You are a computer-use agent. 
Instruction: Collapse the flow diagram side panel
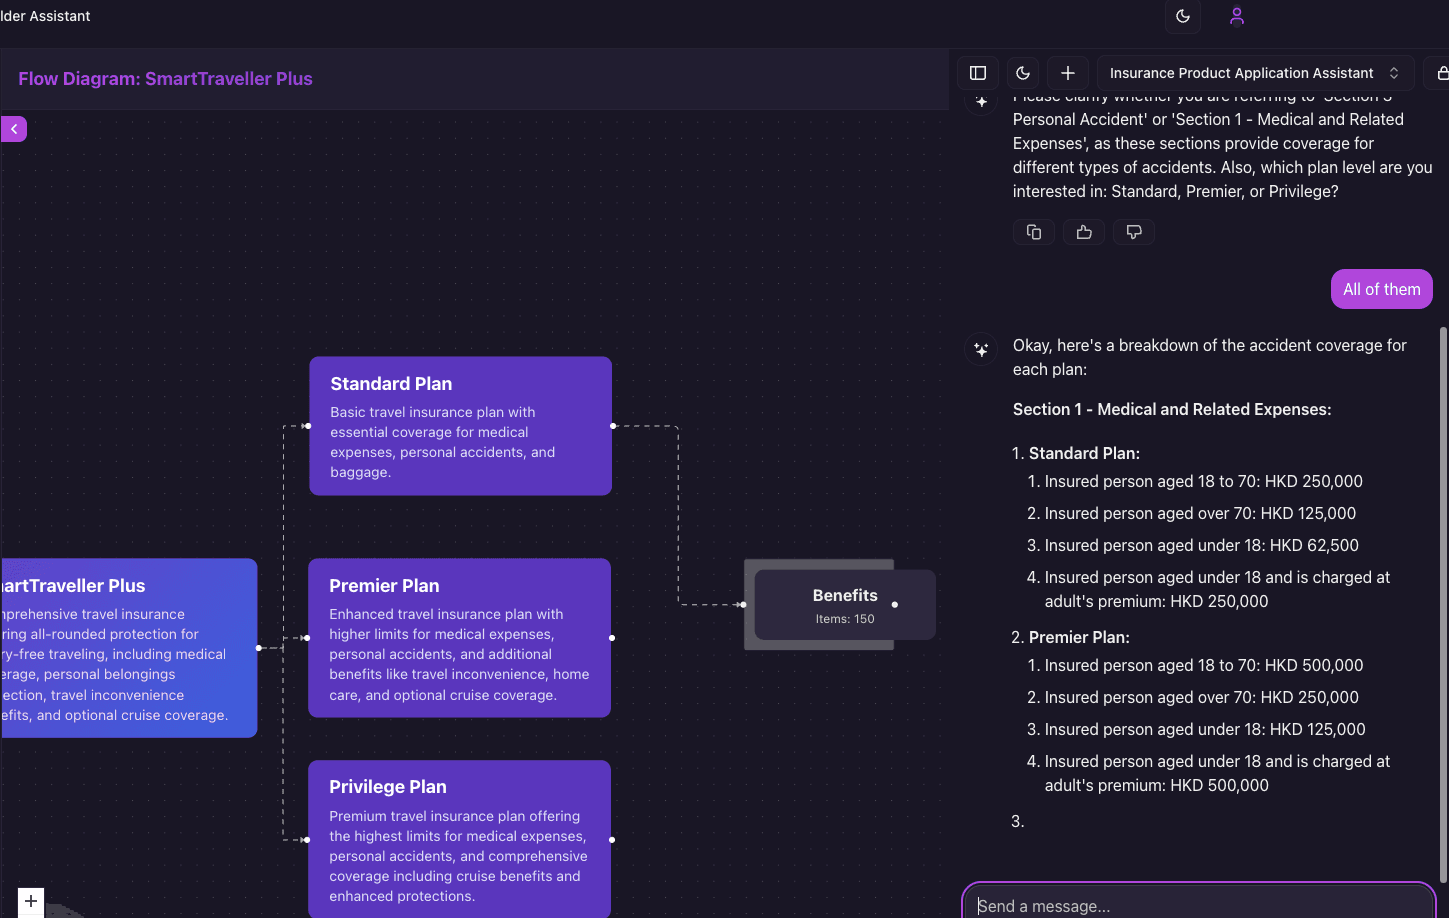14,129
